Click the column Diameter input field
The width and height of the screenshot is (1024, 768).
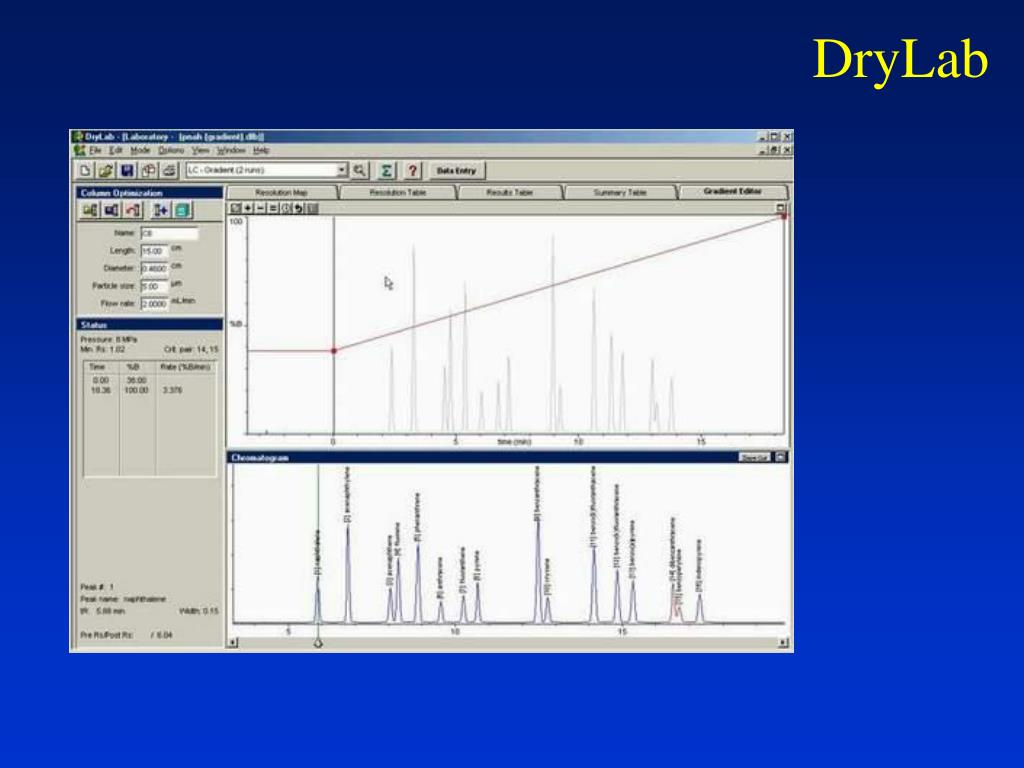[154, 268]
